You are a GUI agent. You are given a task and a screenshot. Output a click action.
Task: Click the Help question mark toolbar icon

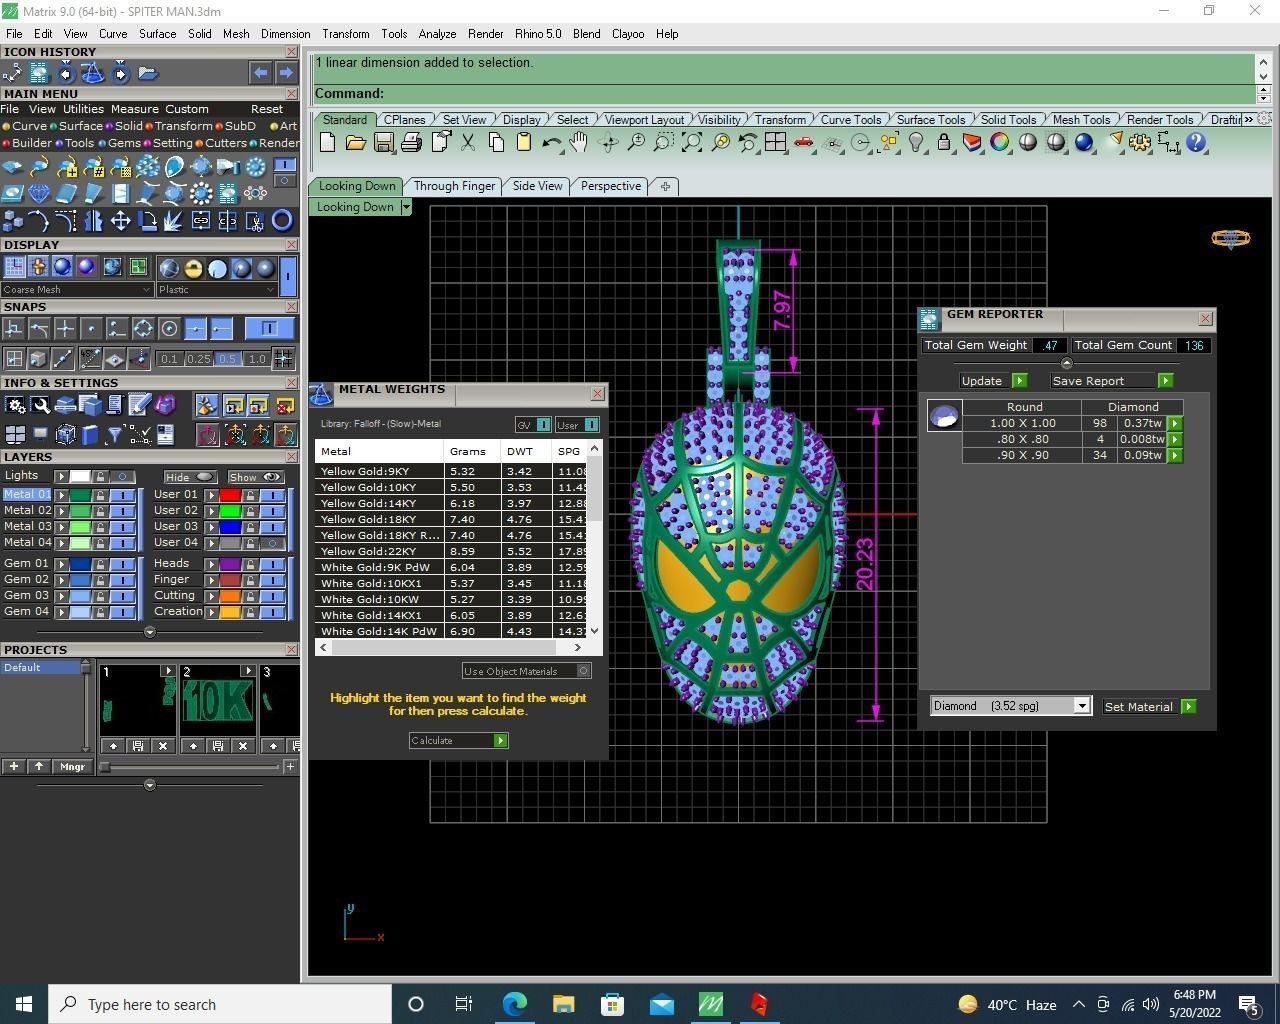[1196, 143]
